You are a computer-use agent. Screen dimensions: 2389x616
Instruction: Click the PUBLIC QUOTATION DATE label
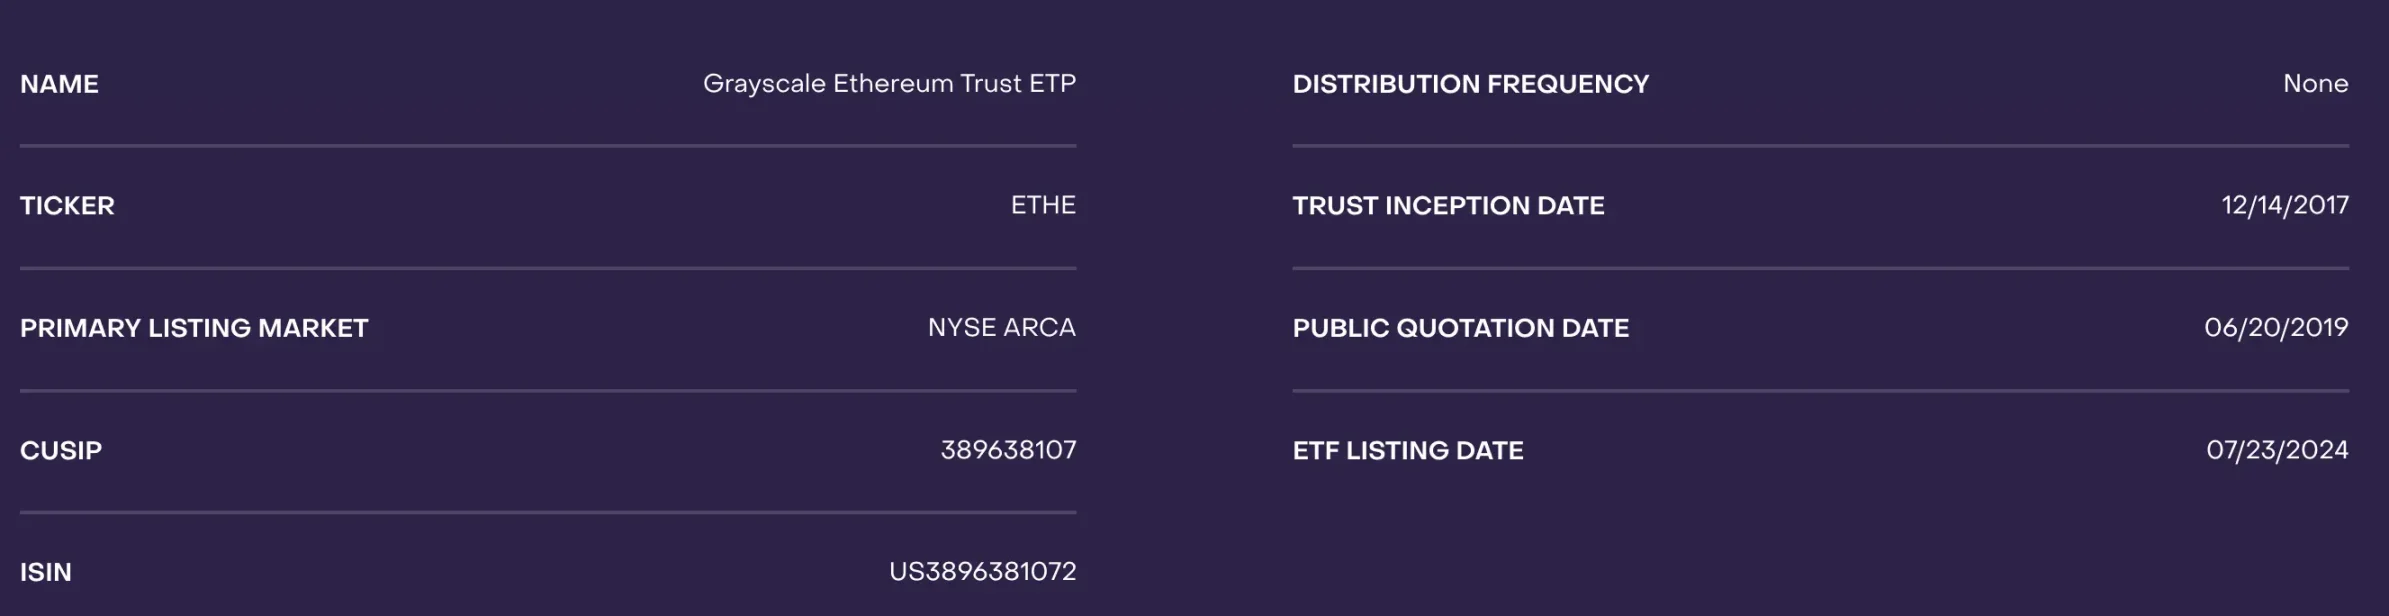(x=1460, y=328)
